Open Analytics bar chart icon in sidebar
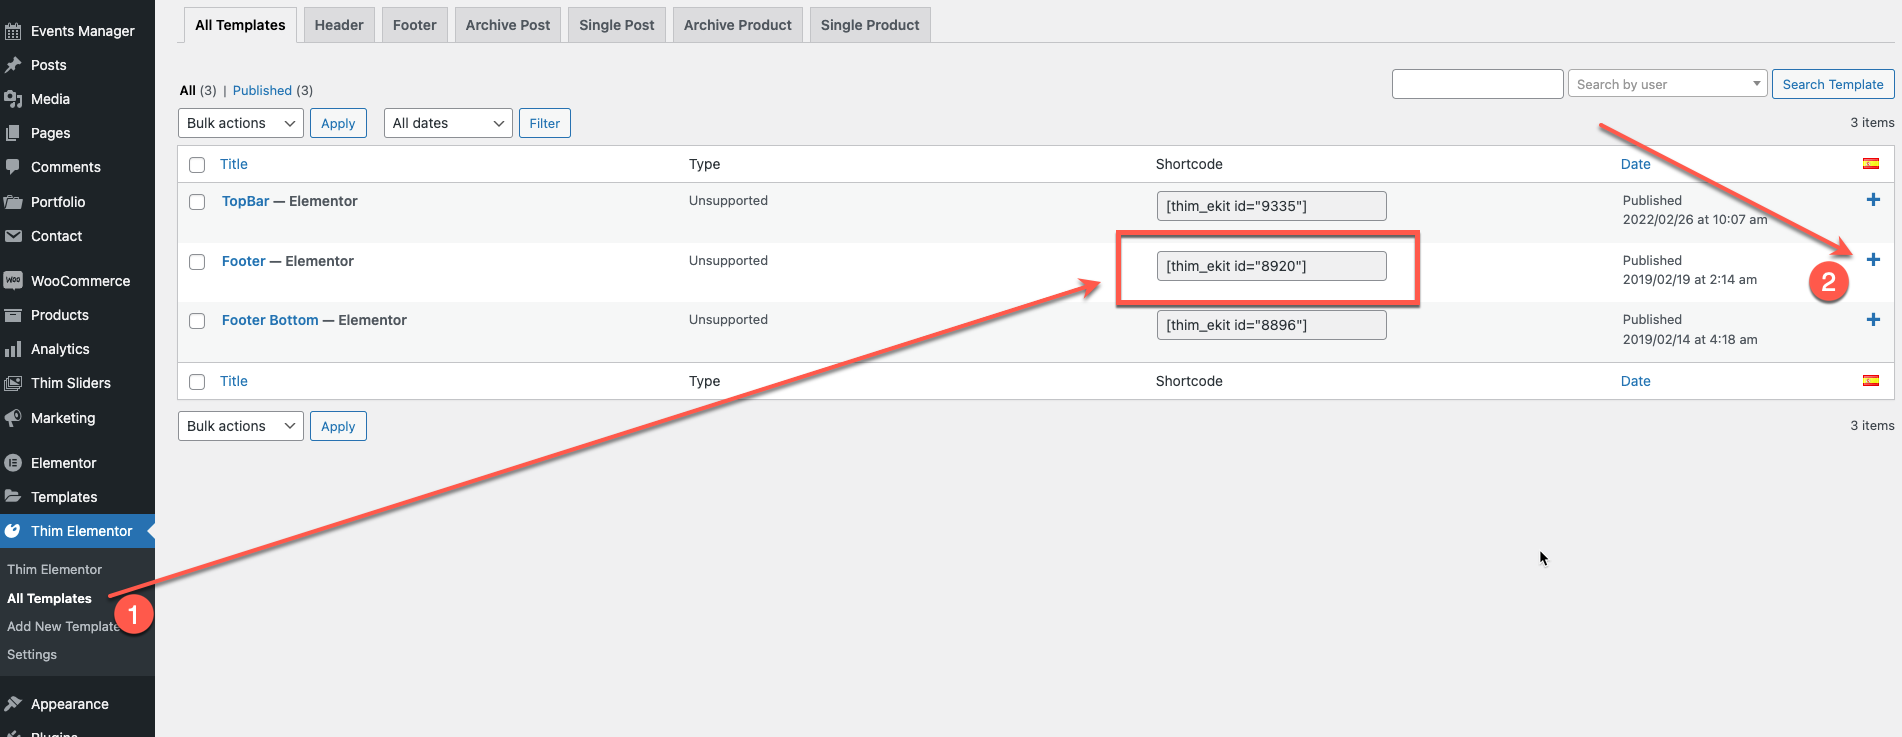The image size is (1902, 737). pyautogui.click(x=13, y=349)
